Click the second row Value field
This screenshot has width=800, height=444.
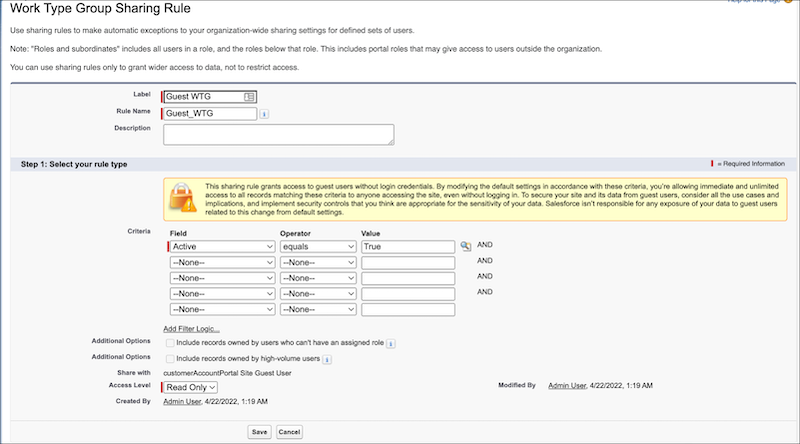click(x=408, y=262)
